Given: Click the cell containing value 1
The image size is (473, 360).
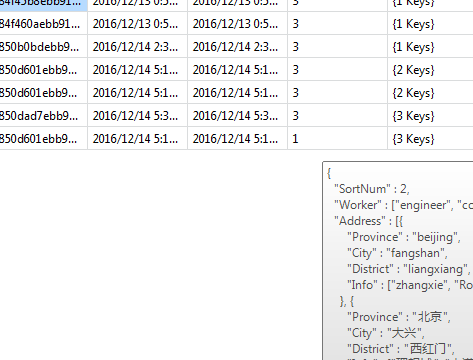Looking at the screenshot, I should [x=337, y=138].
